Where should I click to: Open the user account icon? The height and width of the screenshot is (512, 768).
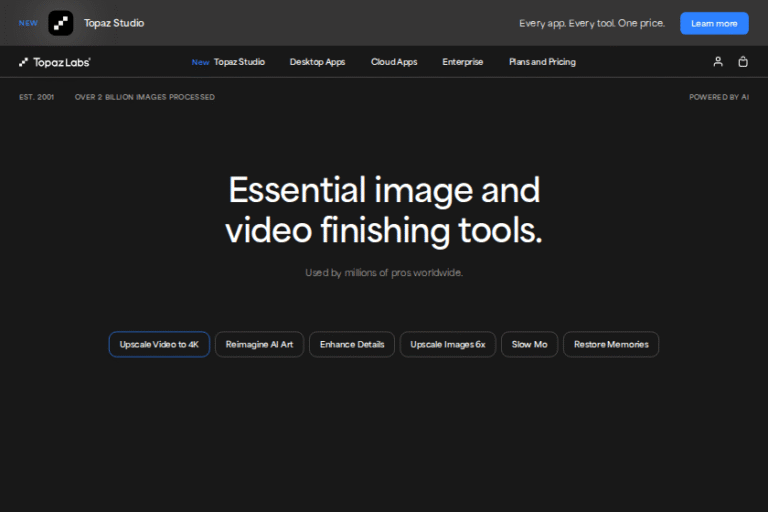click(x=717, y=62)
